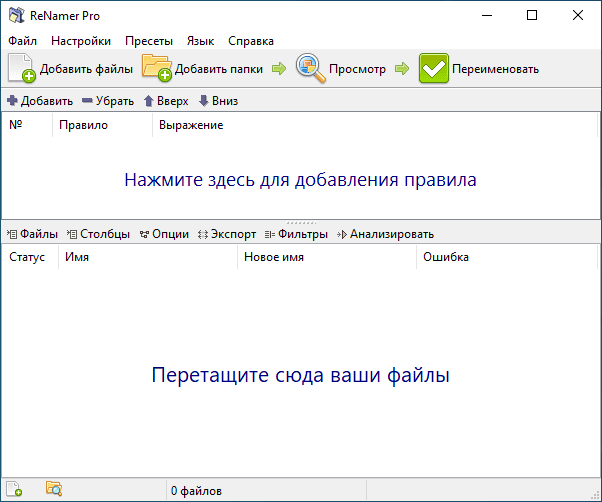602x502 pixels.
Task: Sort by the Имя column header
Action: 148,257
